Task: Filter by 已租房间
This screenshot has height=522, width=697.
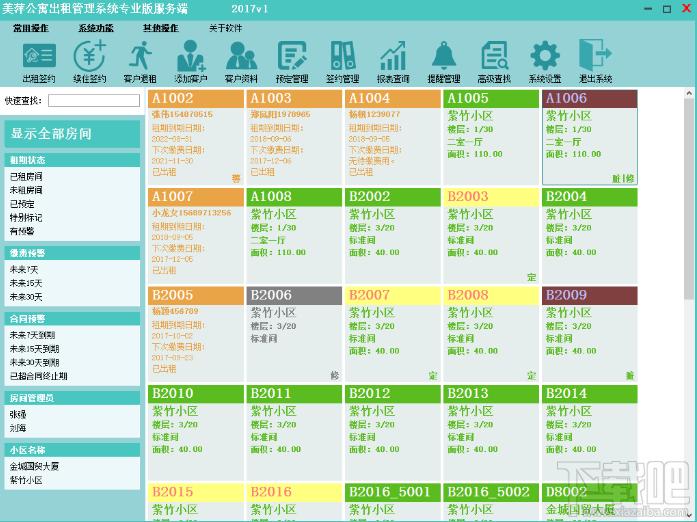Action: pyautogui.click(x=26, y=177)
